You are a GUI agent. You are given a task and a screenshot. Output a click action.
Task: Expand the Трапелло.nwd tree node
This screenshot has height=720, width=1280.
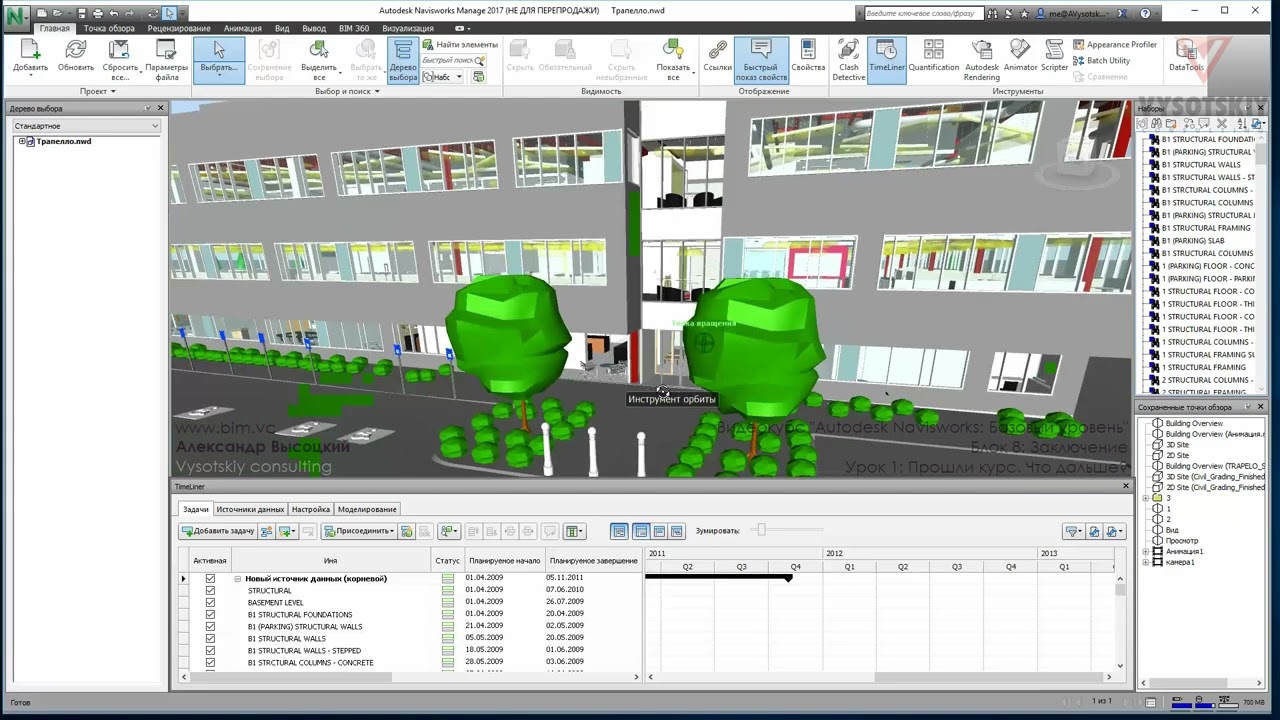point(22,142)
